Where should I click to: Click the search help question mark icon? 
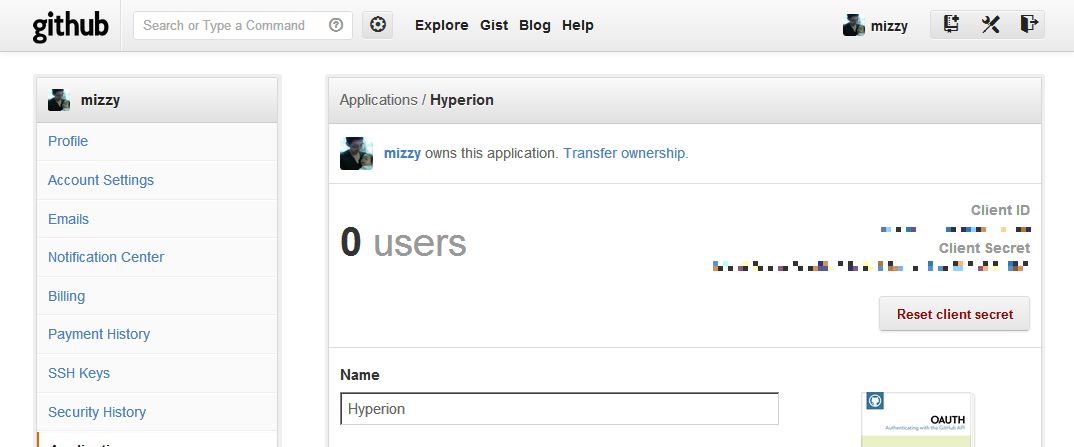[x=336, y=26]
